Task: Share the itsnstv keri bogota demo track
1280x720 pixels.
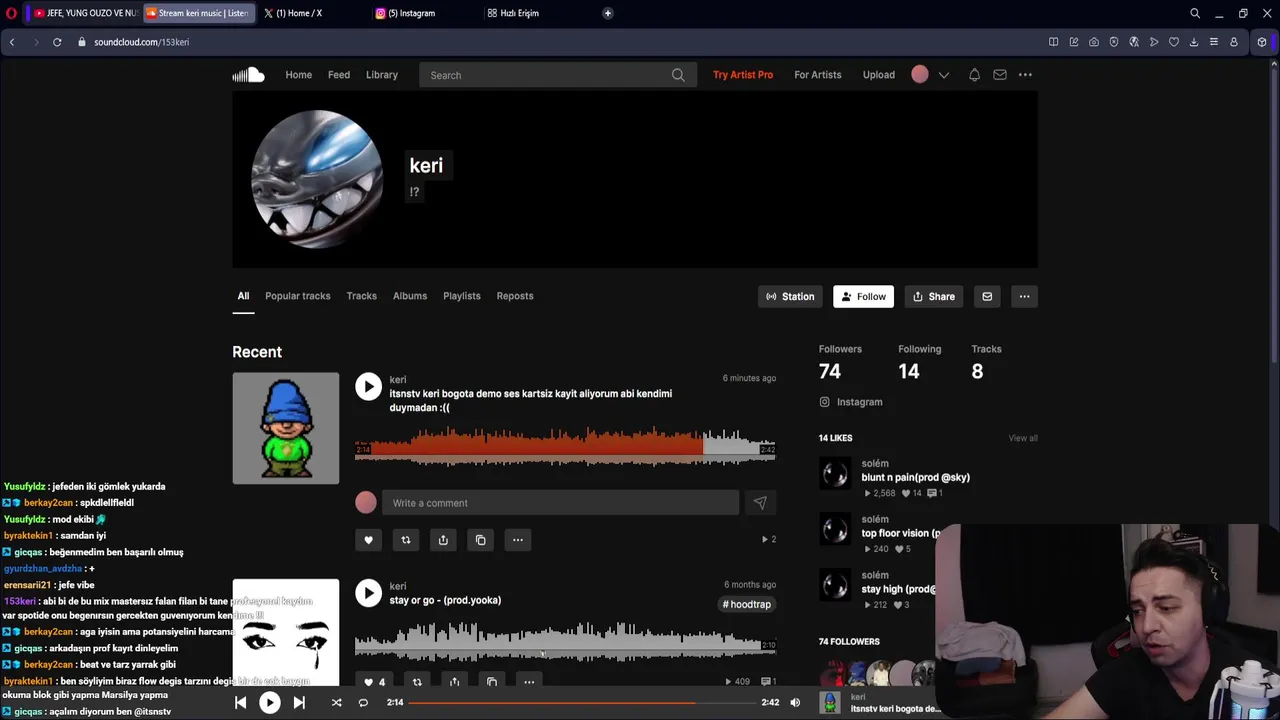Action: pyautogui.click(x=443, y=540)
